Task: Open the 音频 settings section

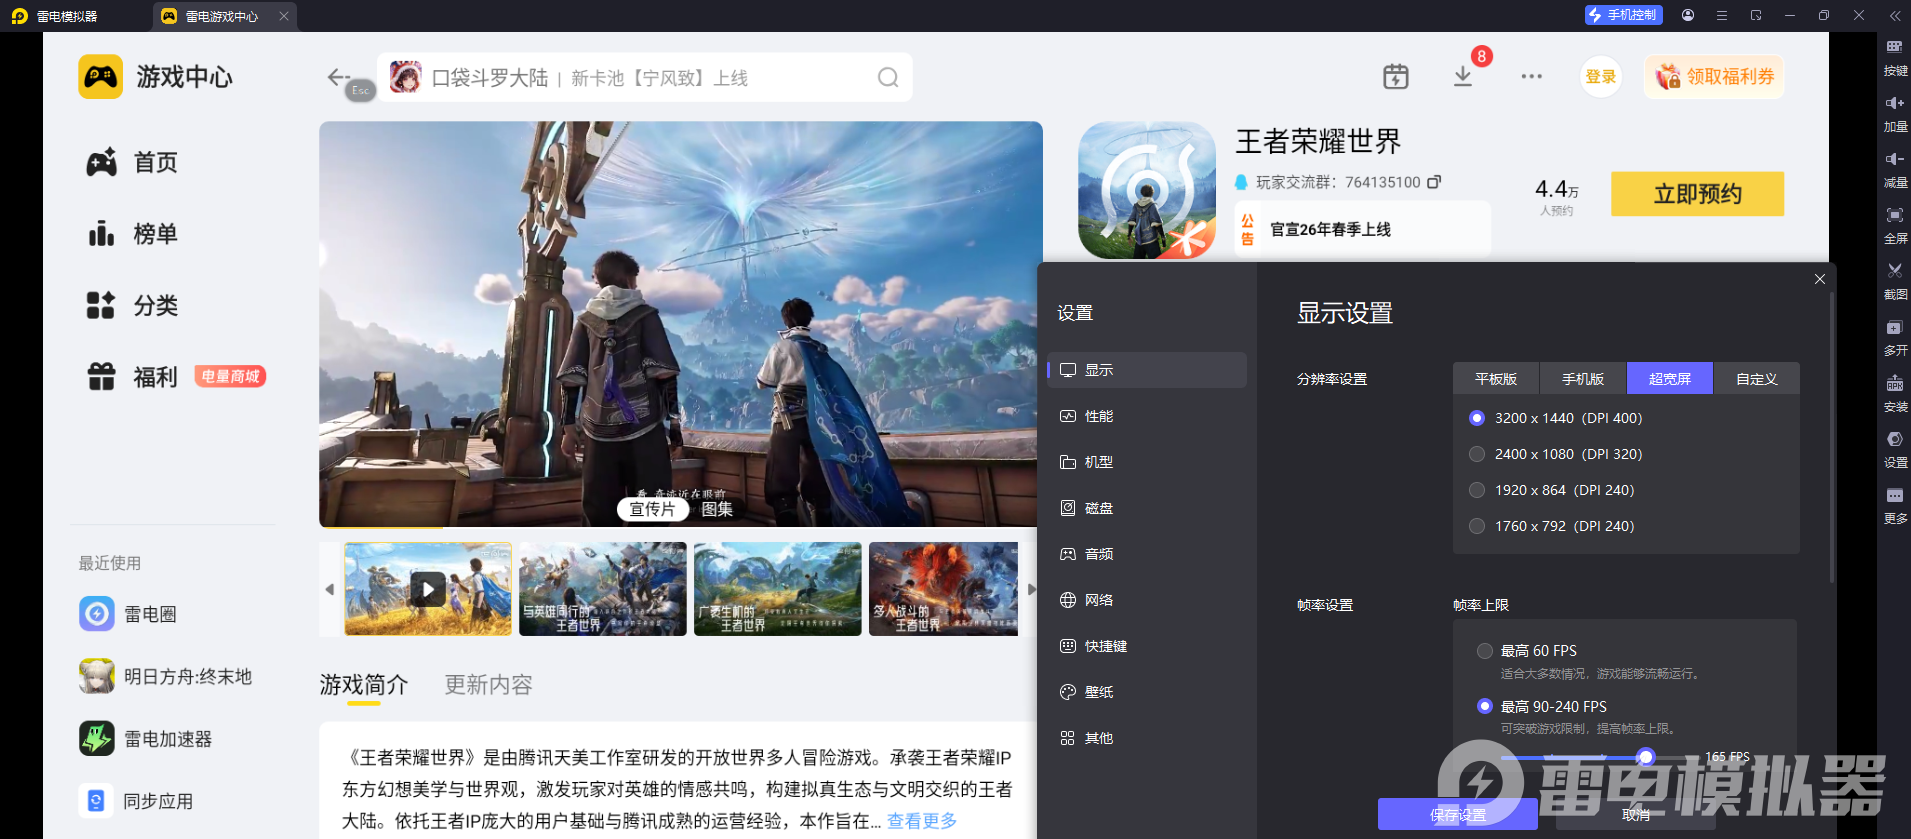Action: pos(1147,554)
